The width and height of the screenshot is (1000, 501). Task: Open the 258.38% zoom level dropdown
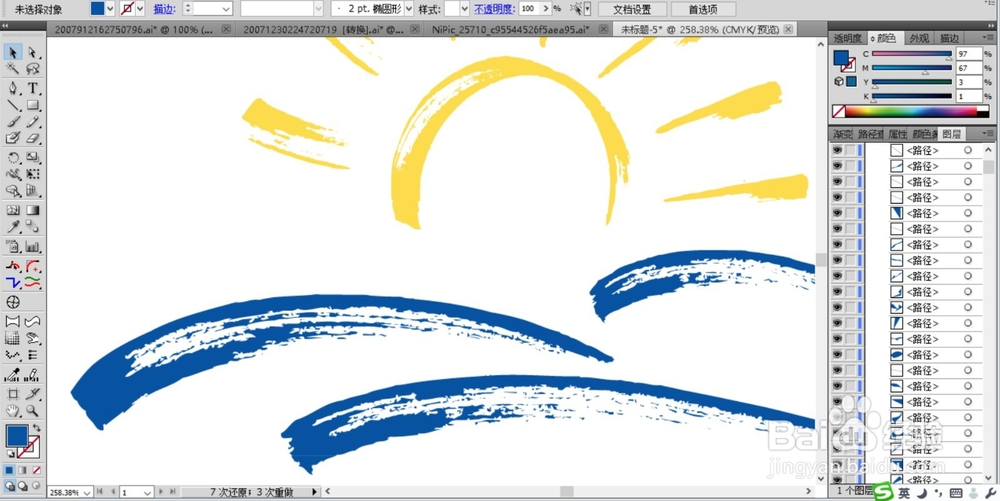(x=86, y=492)
